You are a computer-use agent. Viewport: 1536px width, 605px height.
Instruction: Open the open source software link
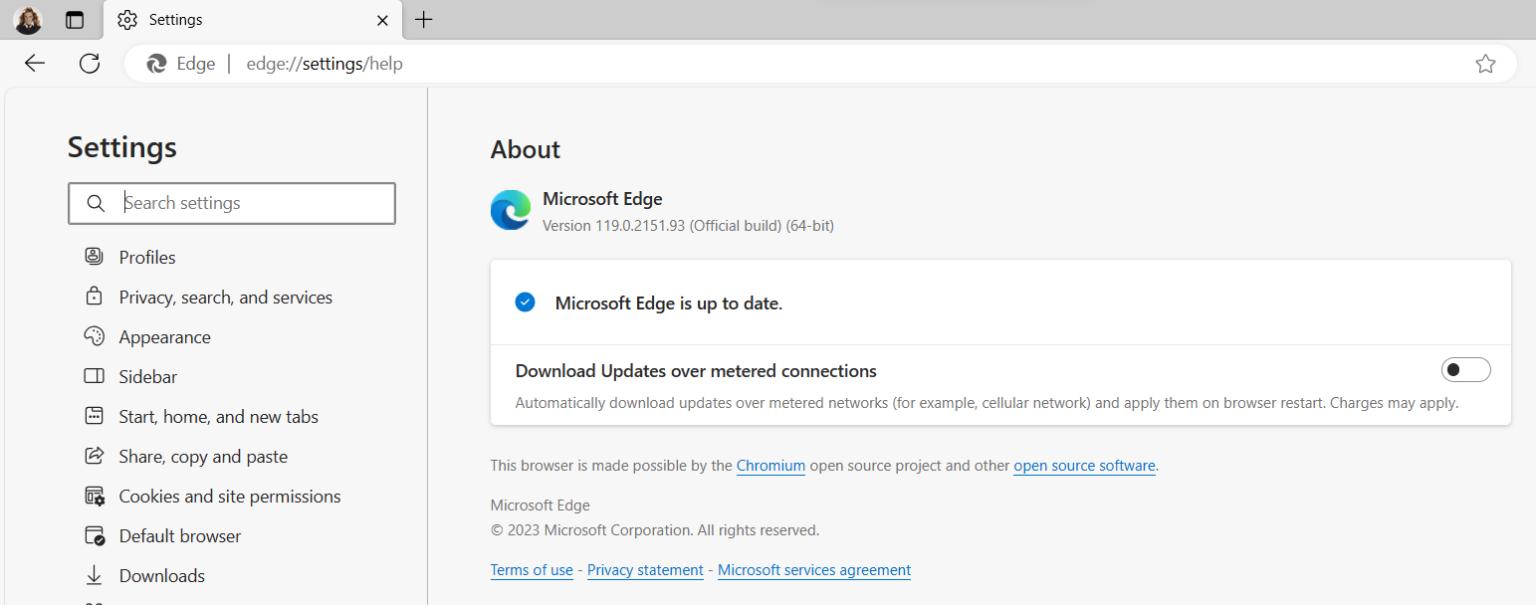pos(1084,466)
